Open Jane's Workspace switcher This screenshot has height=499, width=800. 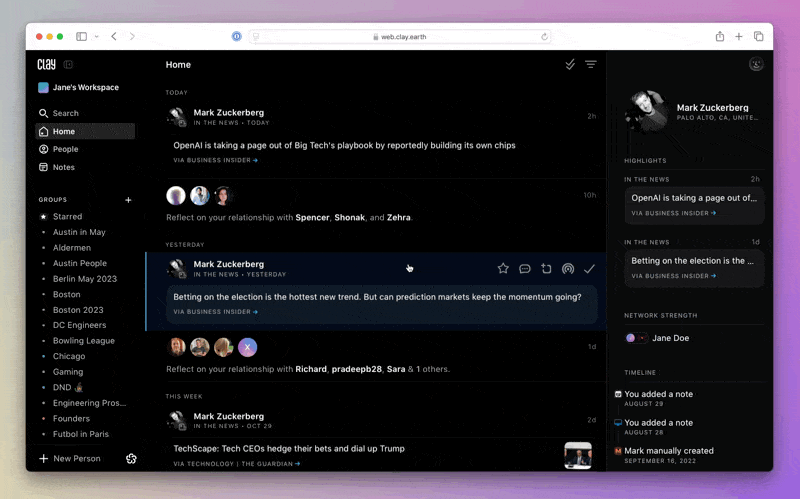(78, 88)
